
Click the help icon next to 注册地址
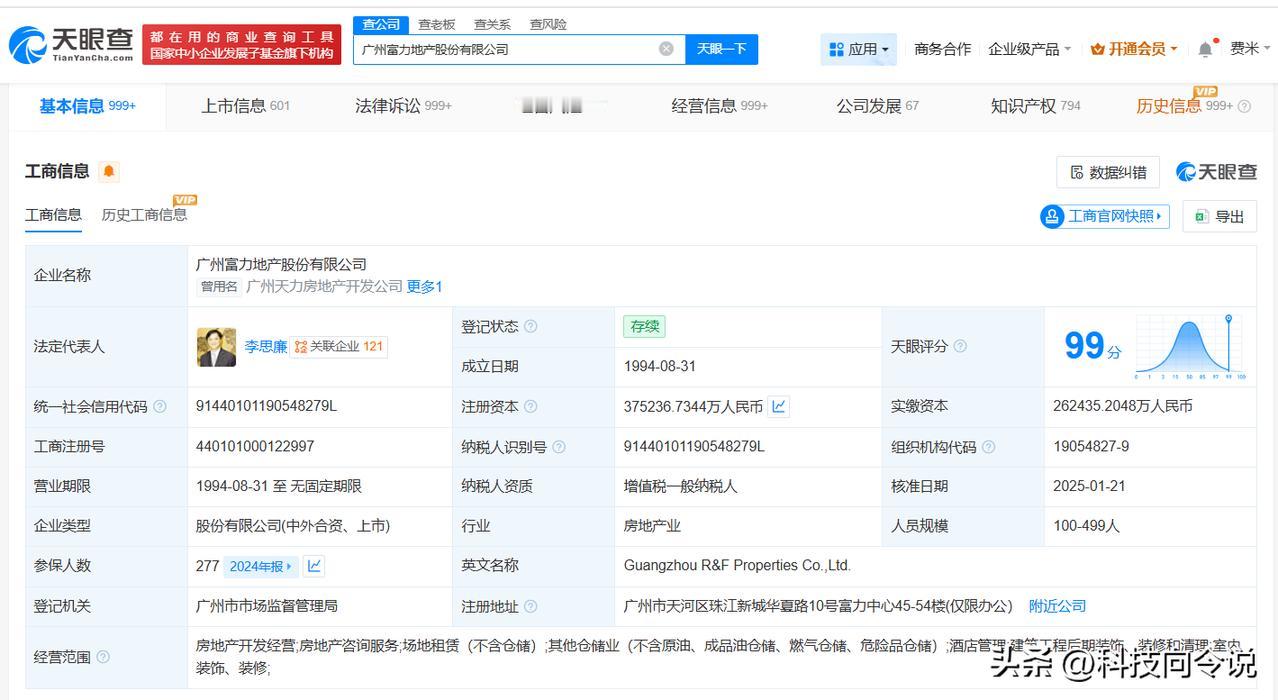(531, 607)
